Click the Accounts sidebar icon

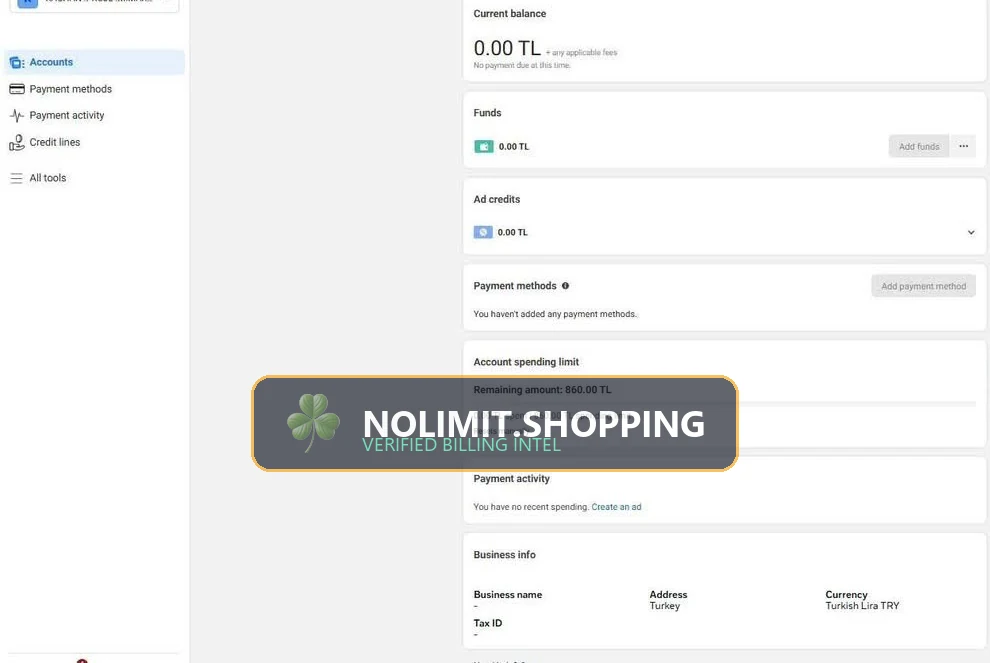17,63
